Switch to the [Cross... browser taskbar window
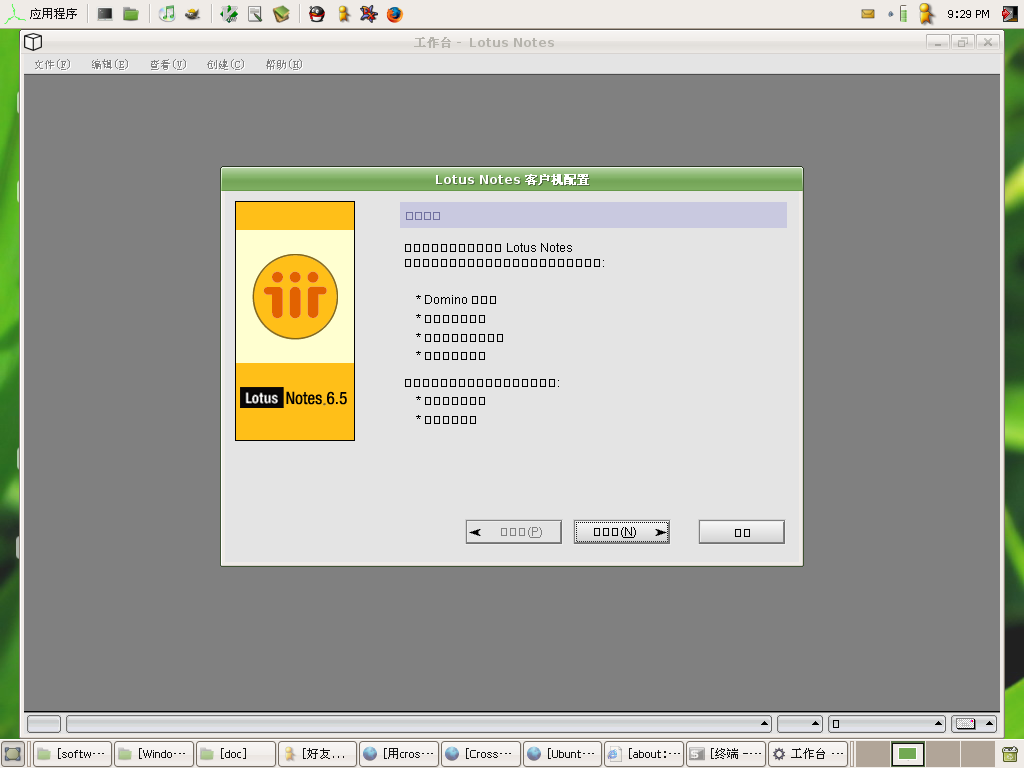Image resolution: width=1024 pixels, height=768 pixels. [x=481, y=754]
